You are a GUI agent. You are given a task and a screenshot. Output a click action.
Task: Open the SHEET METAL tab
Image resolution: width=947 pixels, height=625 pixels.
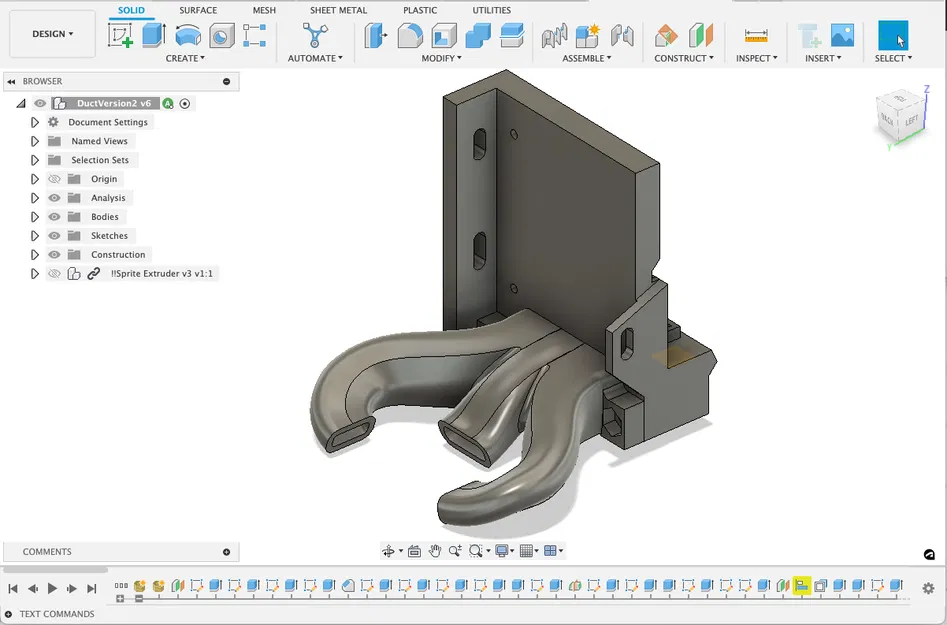point(337,10)
